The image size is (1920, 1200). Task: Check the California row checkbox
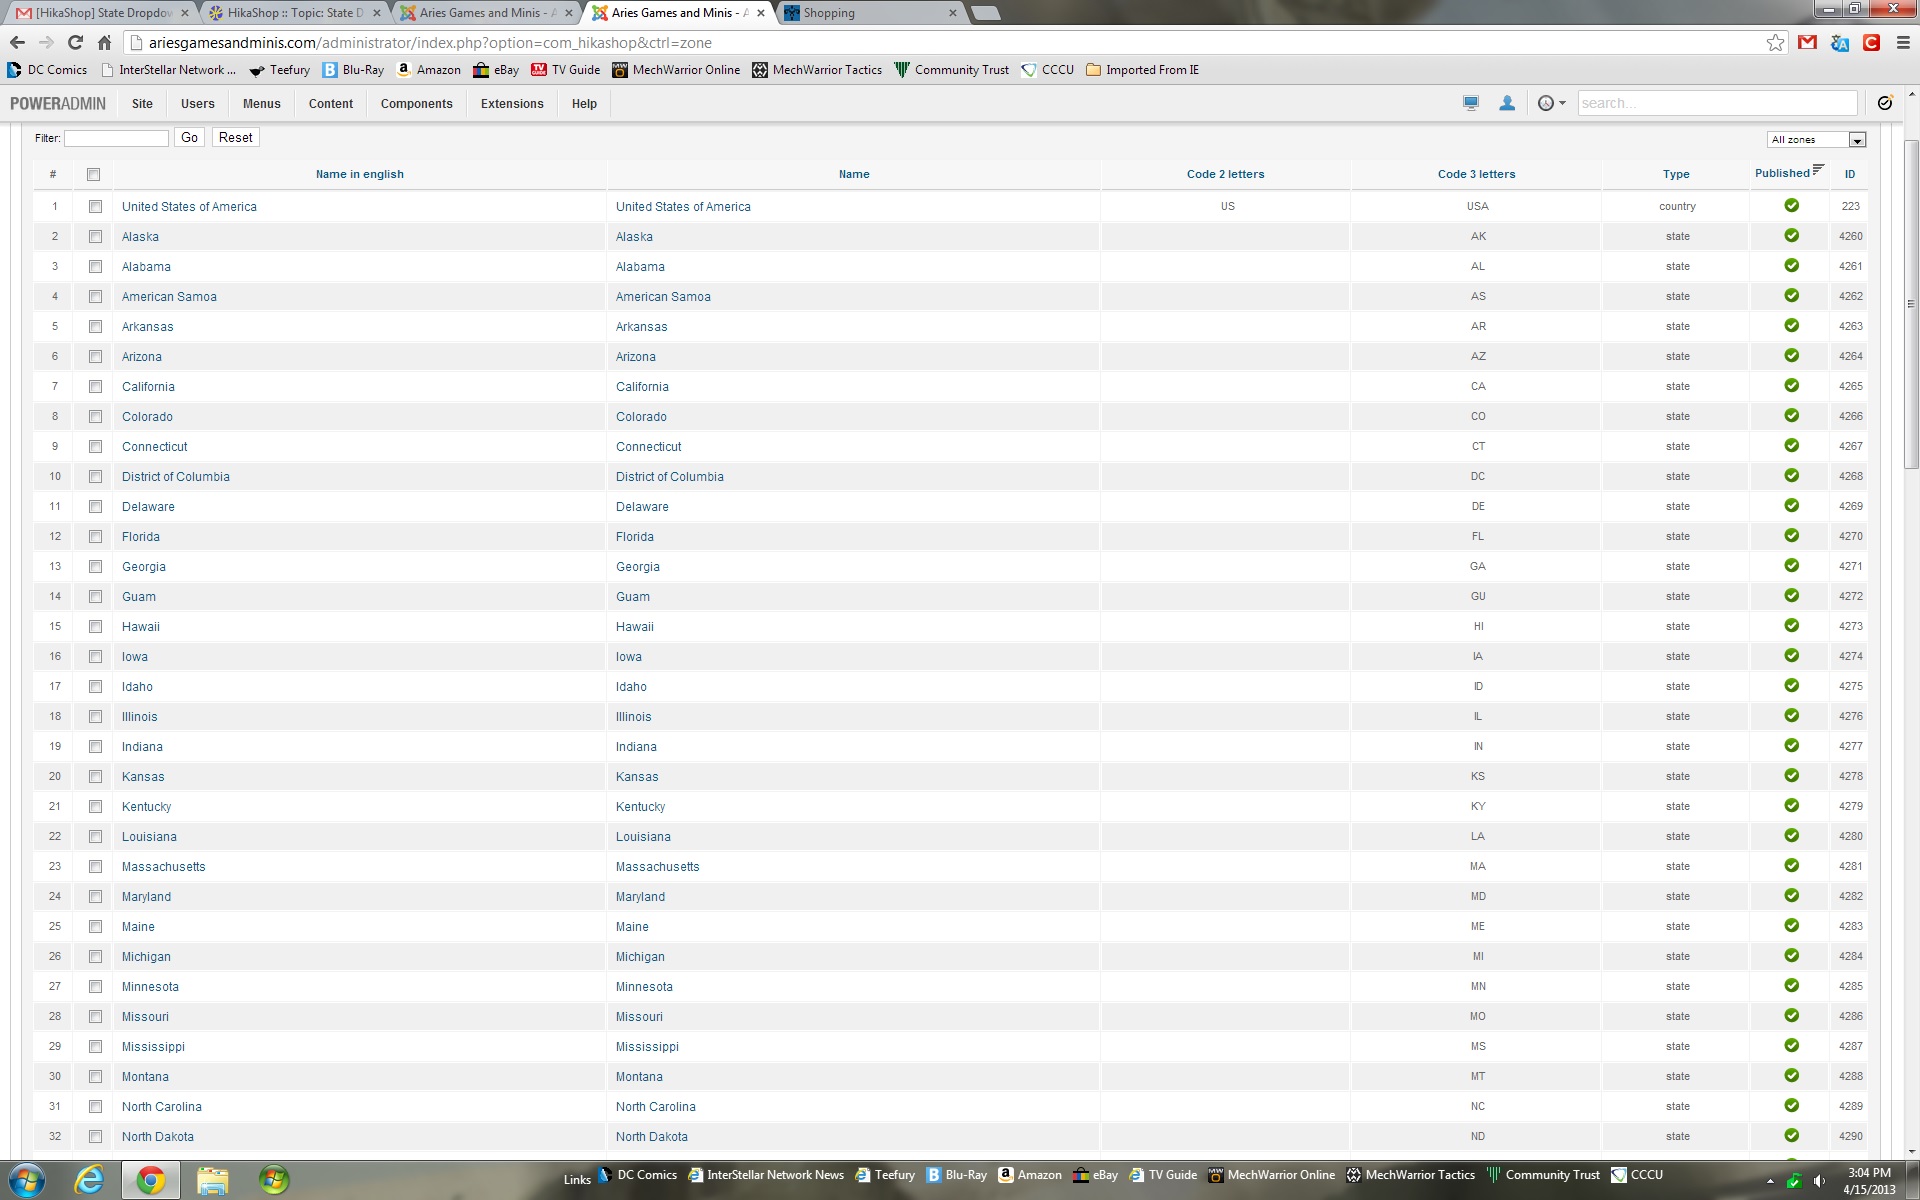click(95, 387)
